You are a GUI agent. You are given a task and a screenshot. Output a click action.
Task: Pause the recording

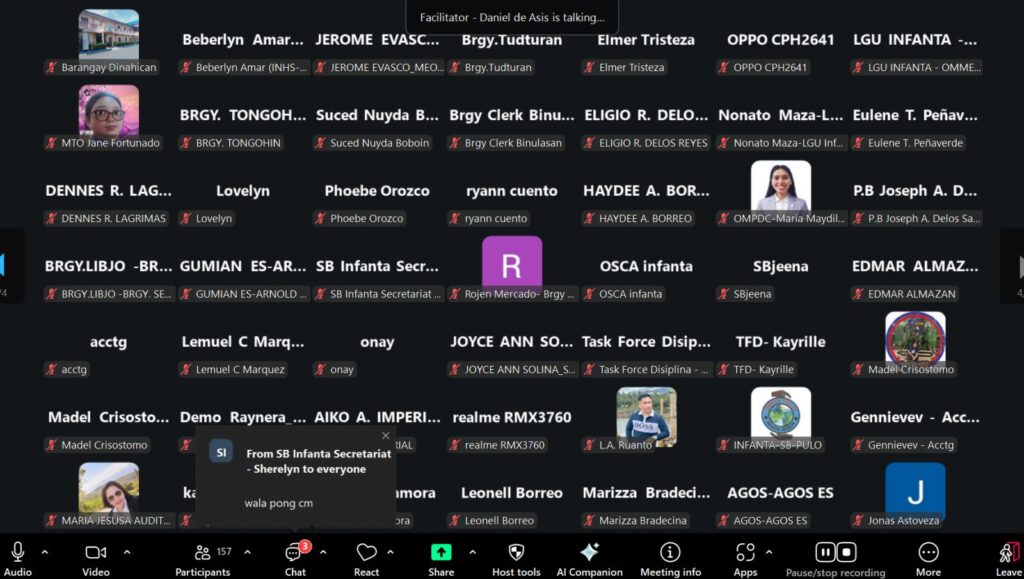click(825, 552)
